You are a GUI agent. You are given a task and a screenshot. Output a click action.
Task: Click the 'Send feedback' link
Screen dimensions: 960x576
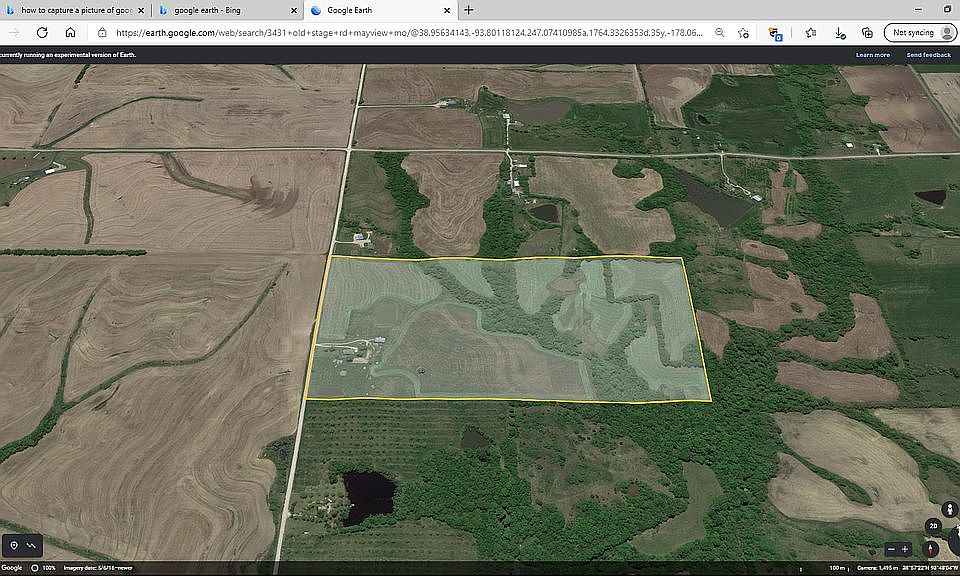[x=928, y=55]
